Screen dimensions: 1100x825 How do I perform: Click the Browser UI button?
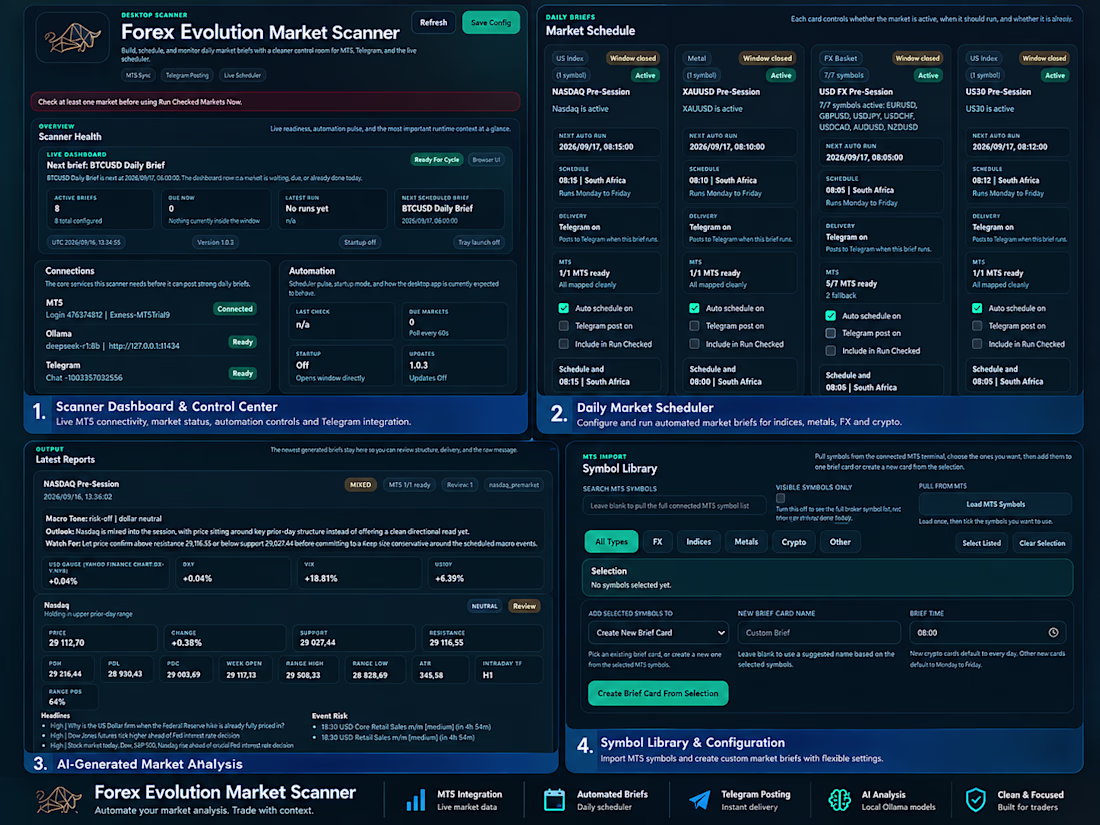coord(486,159)
